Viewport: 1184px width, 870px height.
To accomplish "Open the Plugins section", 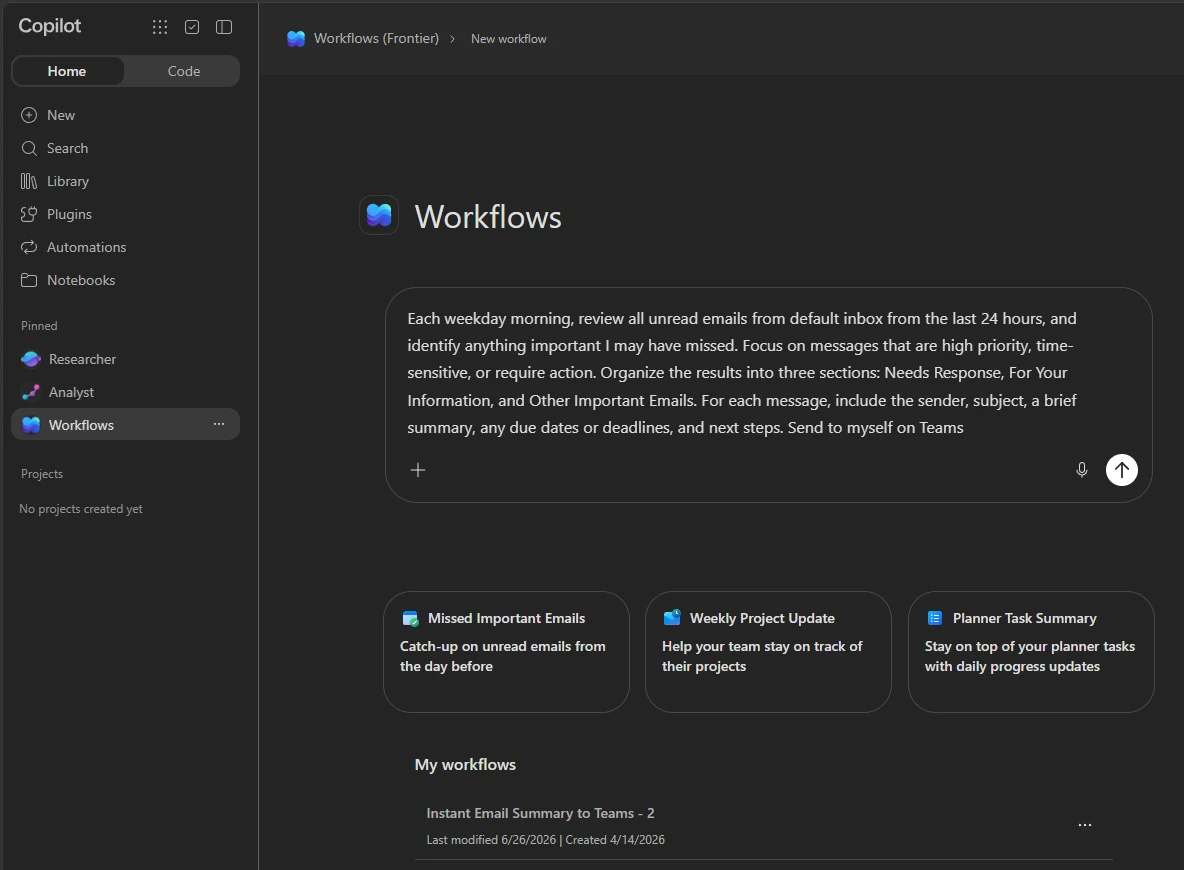I will pos(125,214).
